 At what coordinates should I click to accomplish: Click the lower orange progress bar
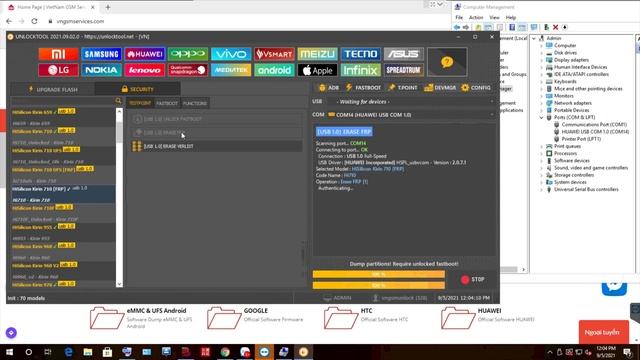pos(379,285)
